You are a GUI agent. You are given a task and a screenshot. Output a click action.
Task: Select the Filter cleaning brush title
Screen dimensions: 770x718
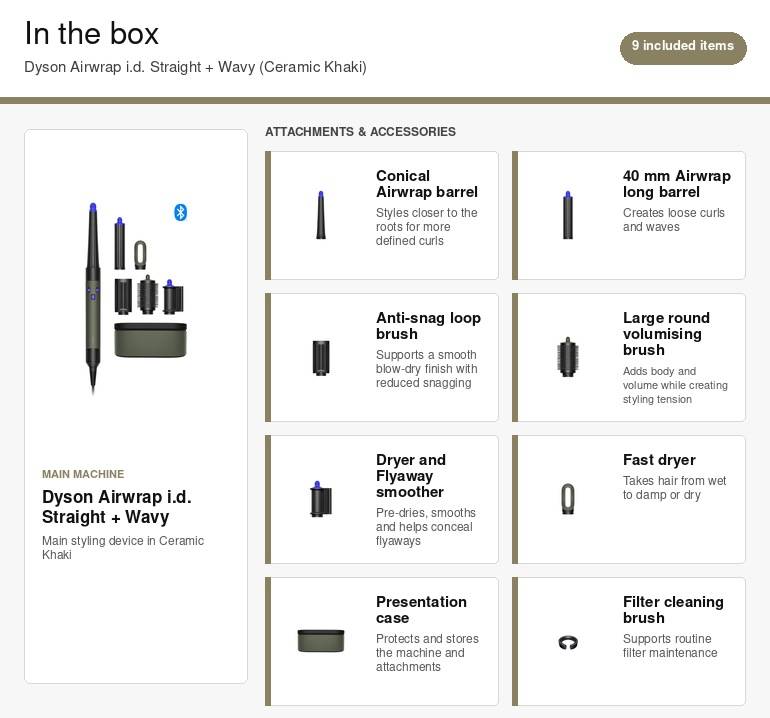[x=673, y=609]
